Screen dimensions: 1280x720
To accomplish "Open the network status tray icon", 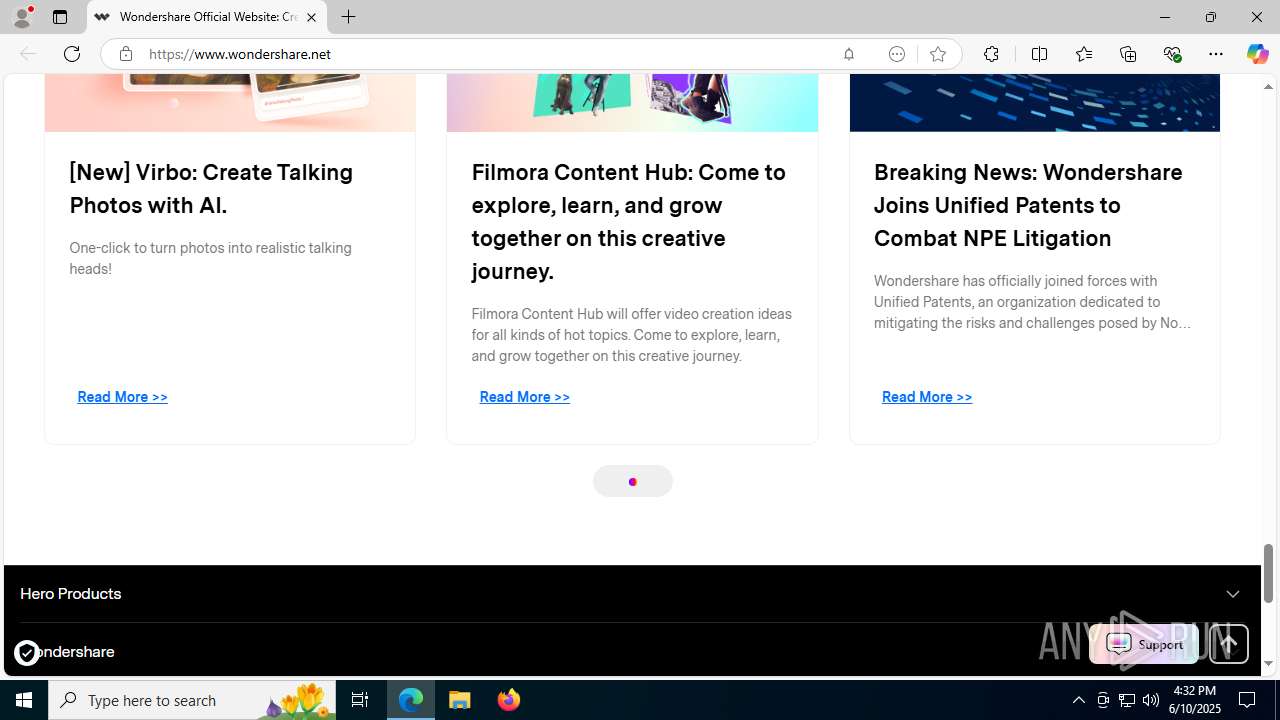I will point(1127,700).
